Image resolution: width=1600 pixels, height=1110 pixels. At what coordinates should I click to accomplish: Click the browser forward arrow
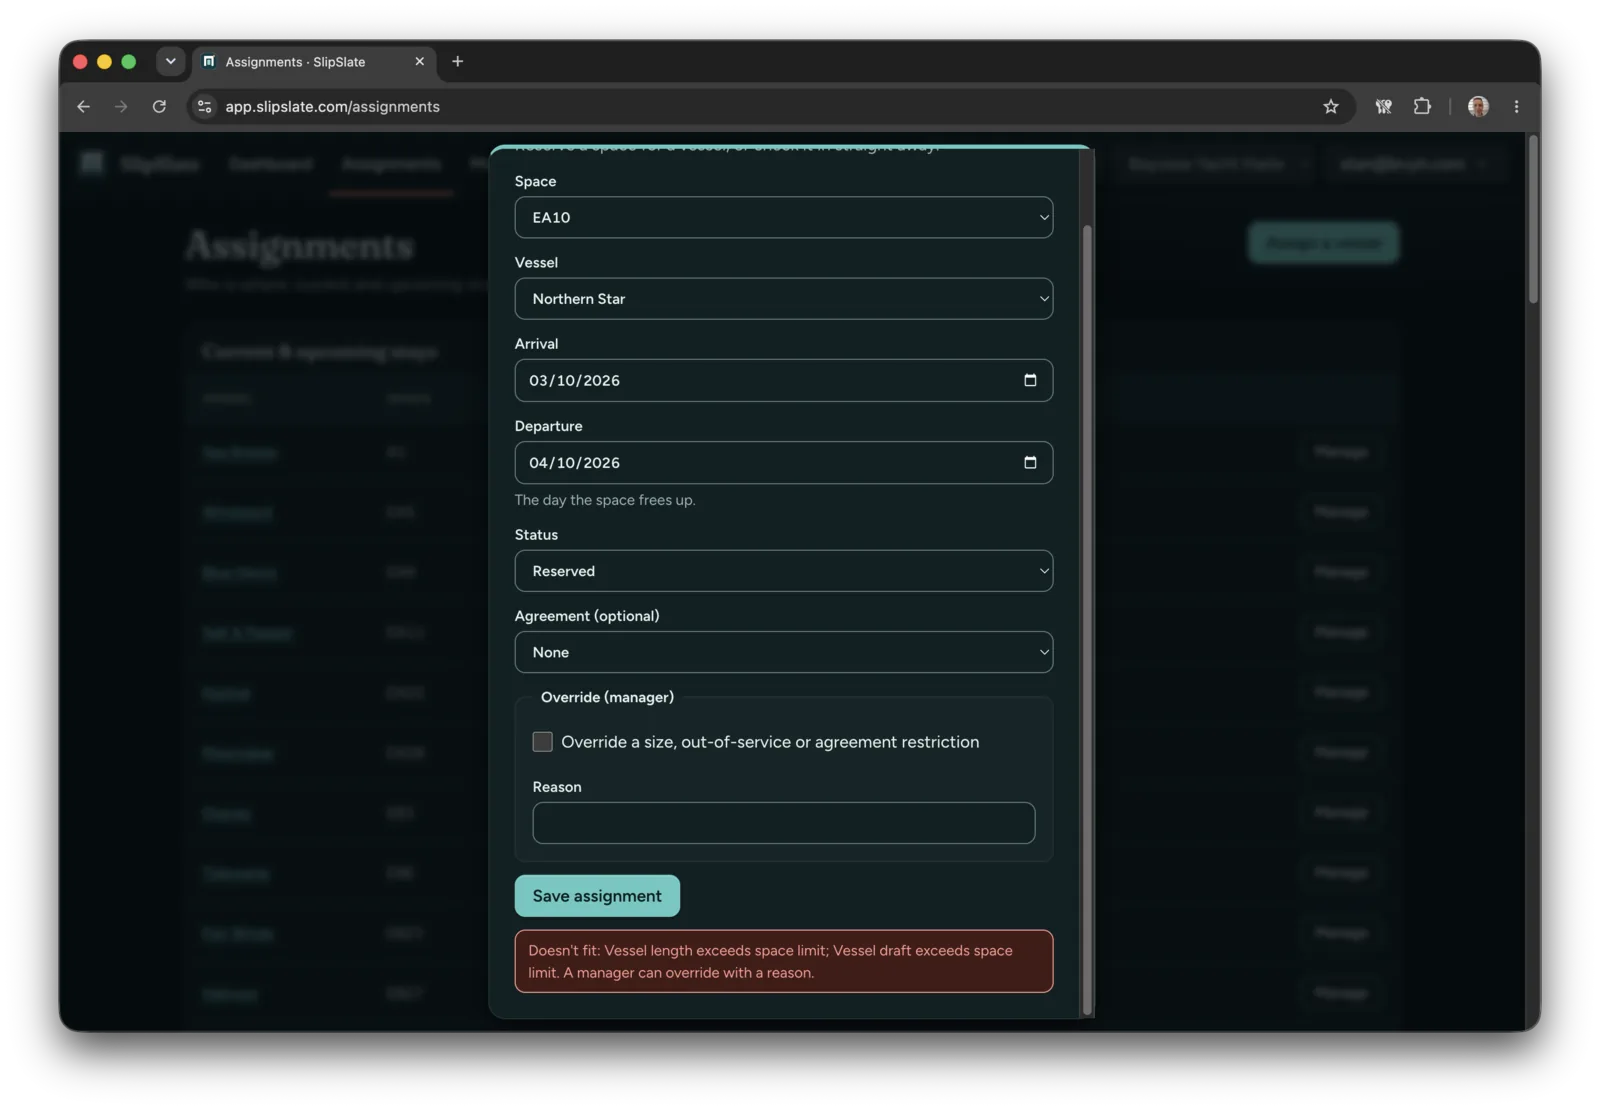[121, 106]
